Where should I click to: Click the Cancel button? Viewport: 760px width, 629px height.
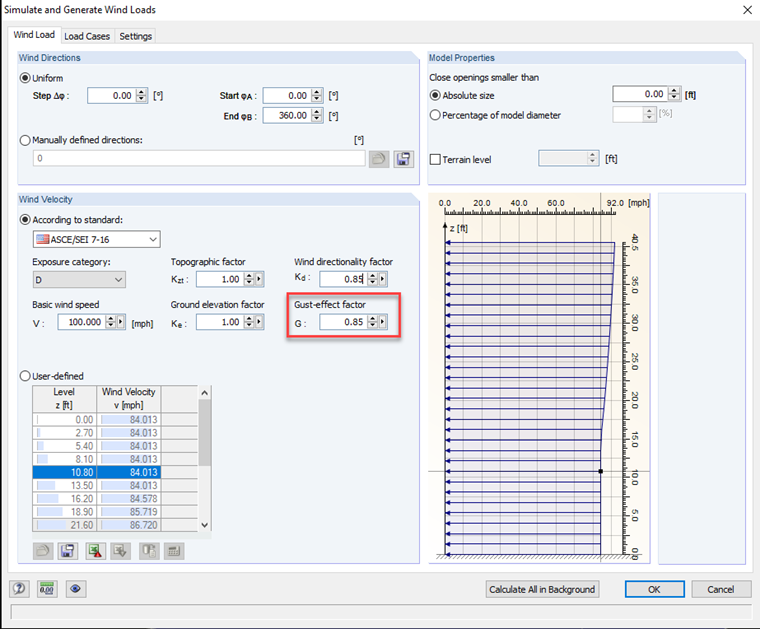pos(721,589)
